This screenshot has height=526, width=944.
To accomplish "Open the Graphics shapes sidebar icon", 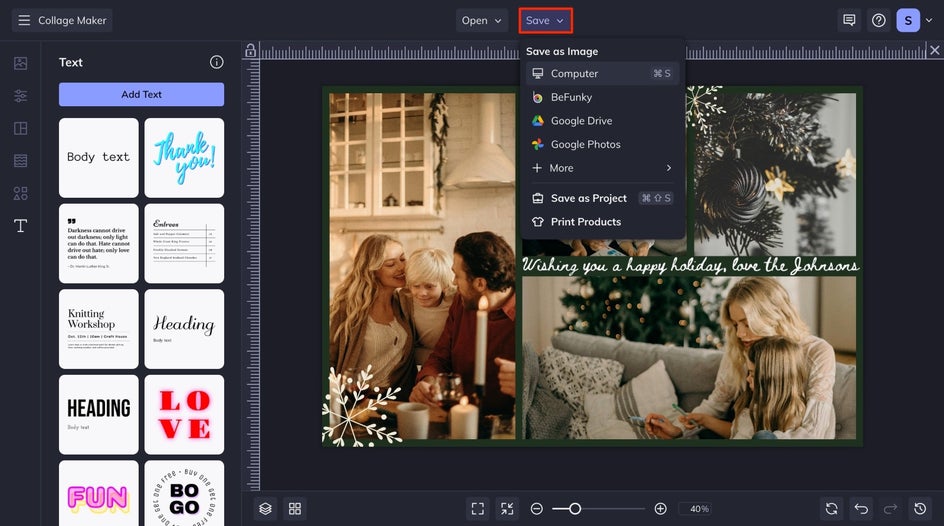I will pyautogui.click(x=20, y=193).
